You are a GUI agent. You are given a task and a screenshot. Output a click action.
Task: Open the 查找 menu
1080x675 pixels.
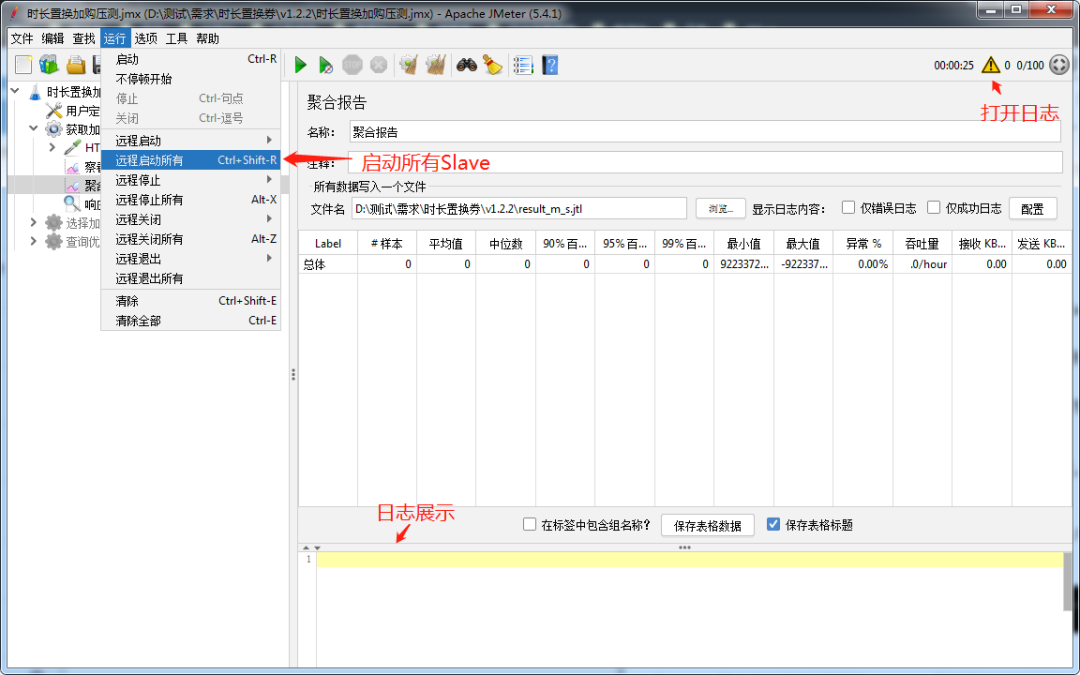84,39
